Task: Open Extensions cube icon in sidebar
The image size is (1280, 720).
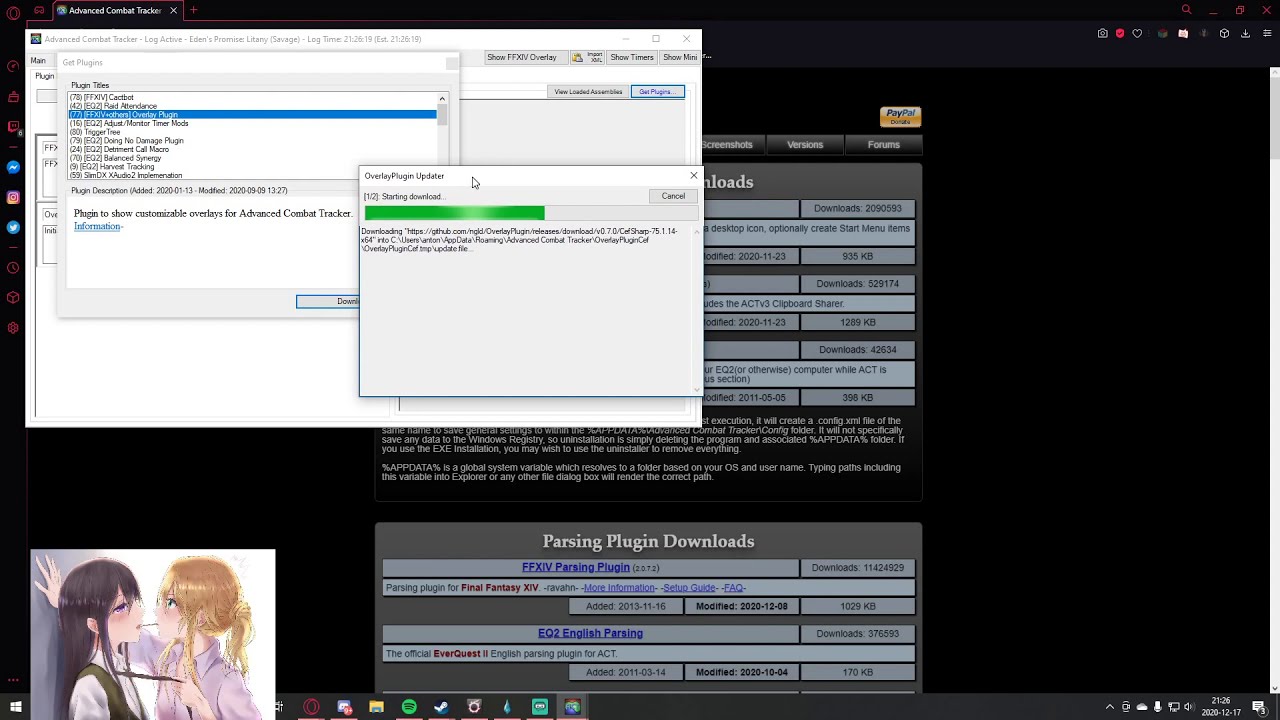Action: [13, 297]
